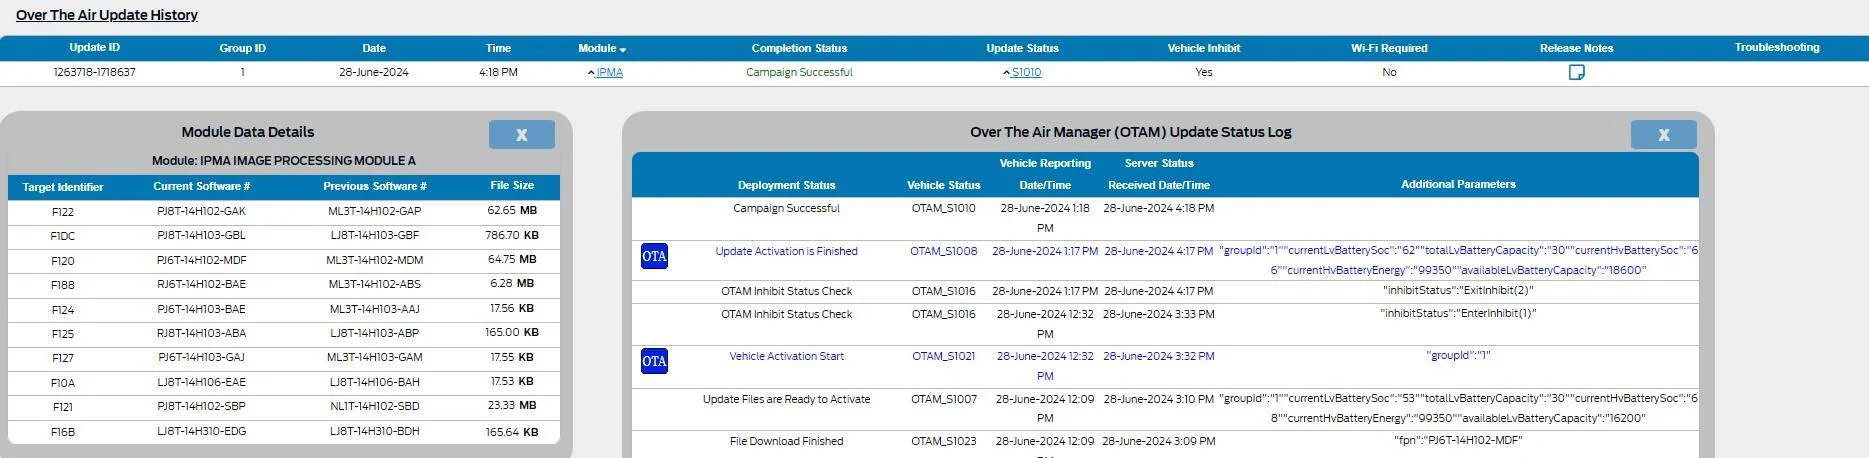Click the File Download Finished status

pos(786,441)
